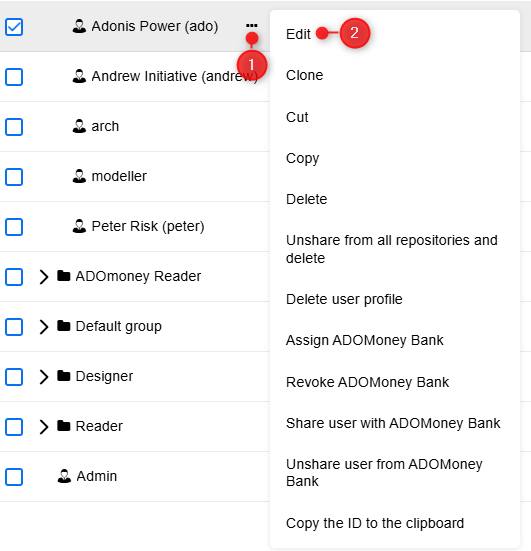Viewport: 531px width, 551px height.
Task: Click the user icon beside Peter Risk
Action: (x=79, y=226)
